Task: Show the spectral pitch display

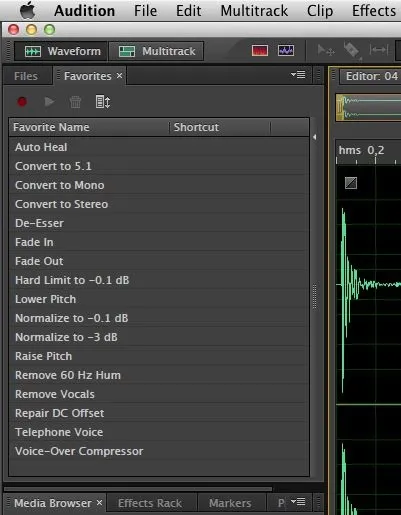Action: click(x=286, y=51)
